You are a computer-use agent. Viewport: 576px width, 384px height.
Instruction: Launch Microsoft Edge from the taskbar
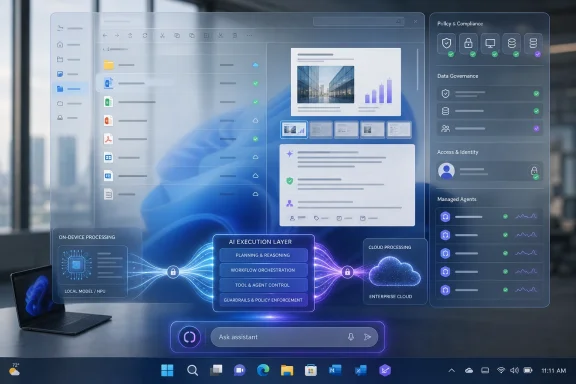tap(263, 370)
